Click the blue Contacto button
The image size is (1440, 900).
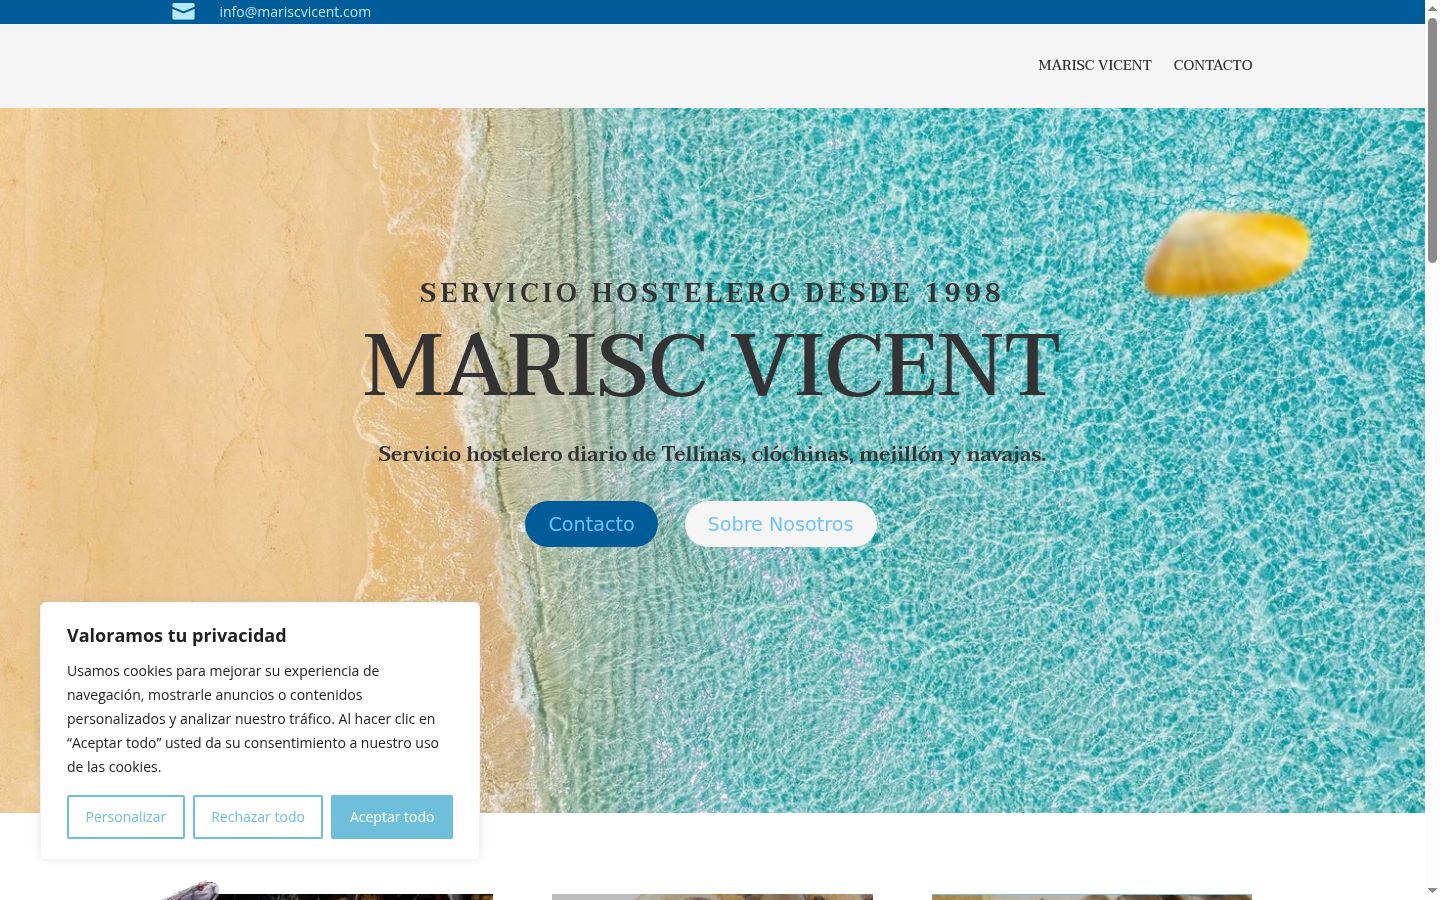(591, 524)
